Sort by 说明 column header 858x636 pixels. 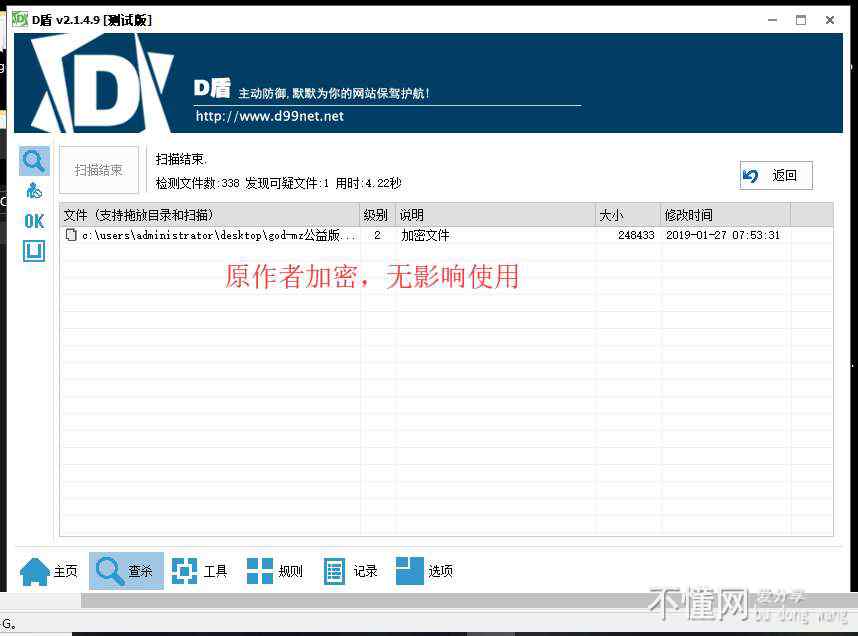495,215
